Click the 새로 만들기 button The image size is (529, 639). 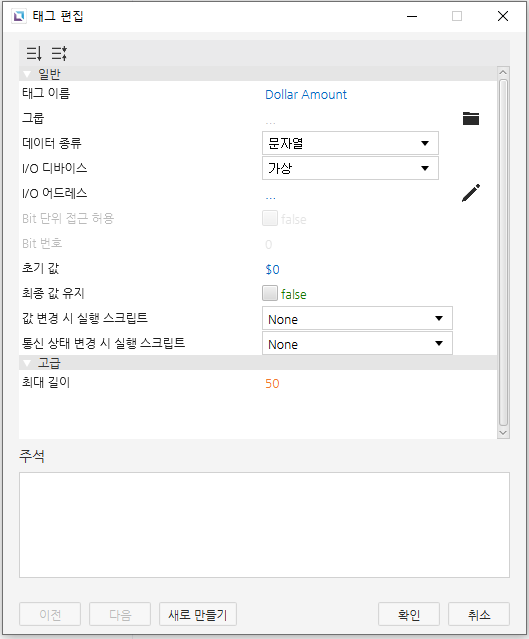pyautogui.click(x=198, y=614)
